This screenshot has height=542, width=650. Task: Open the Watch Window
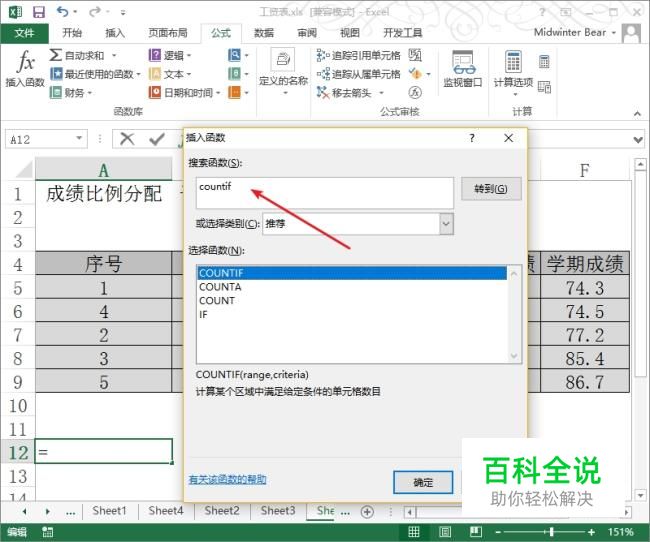pos(463,69)
